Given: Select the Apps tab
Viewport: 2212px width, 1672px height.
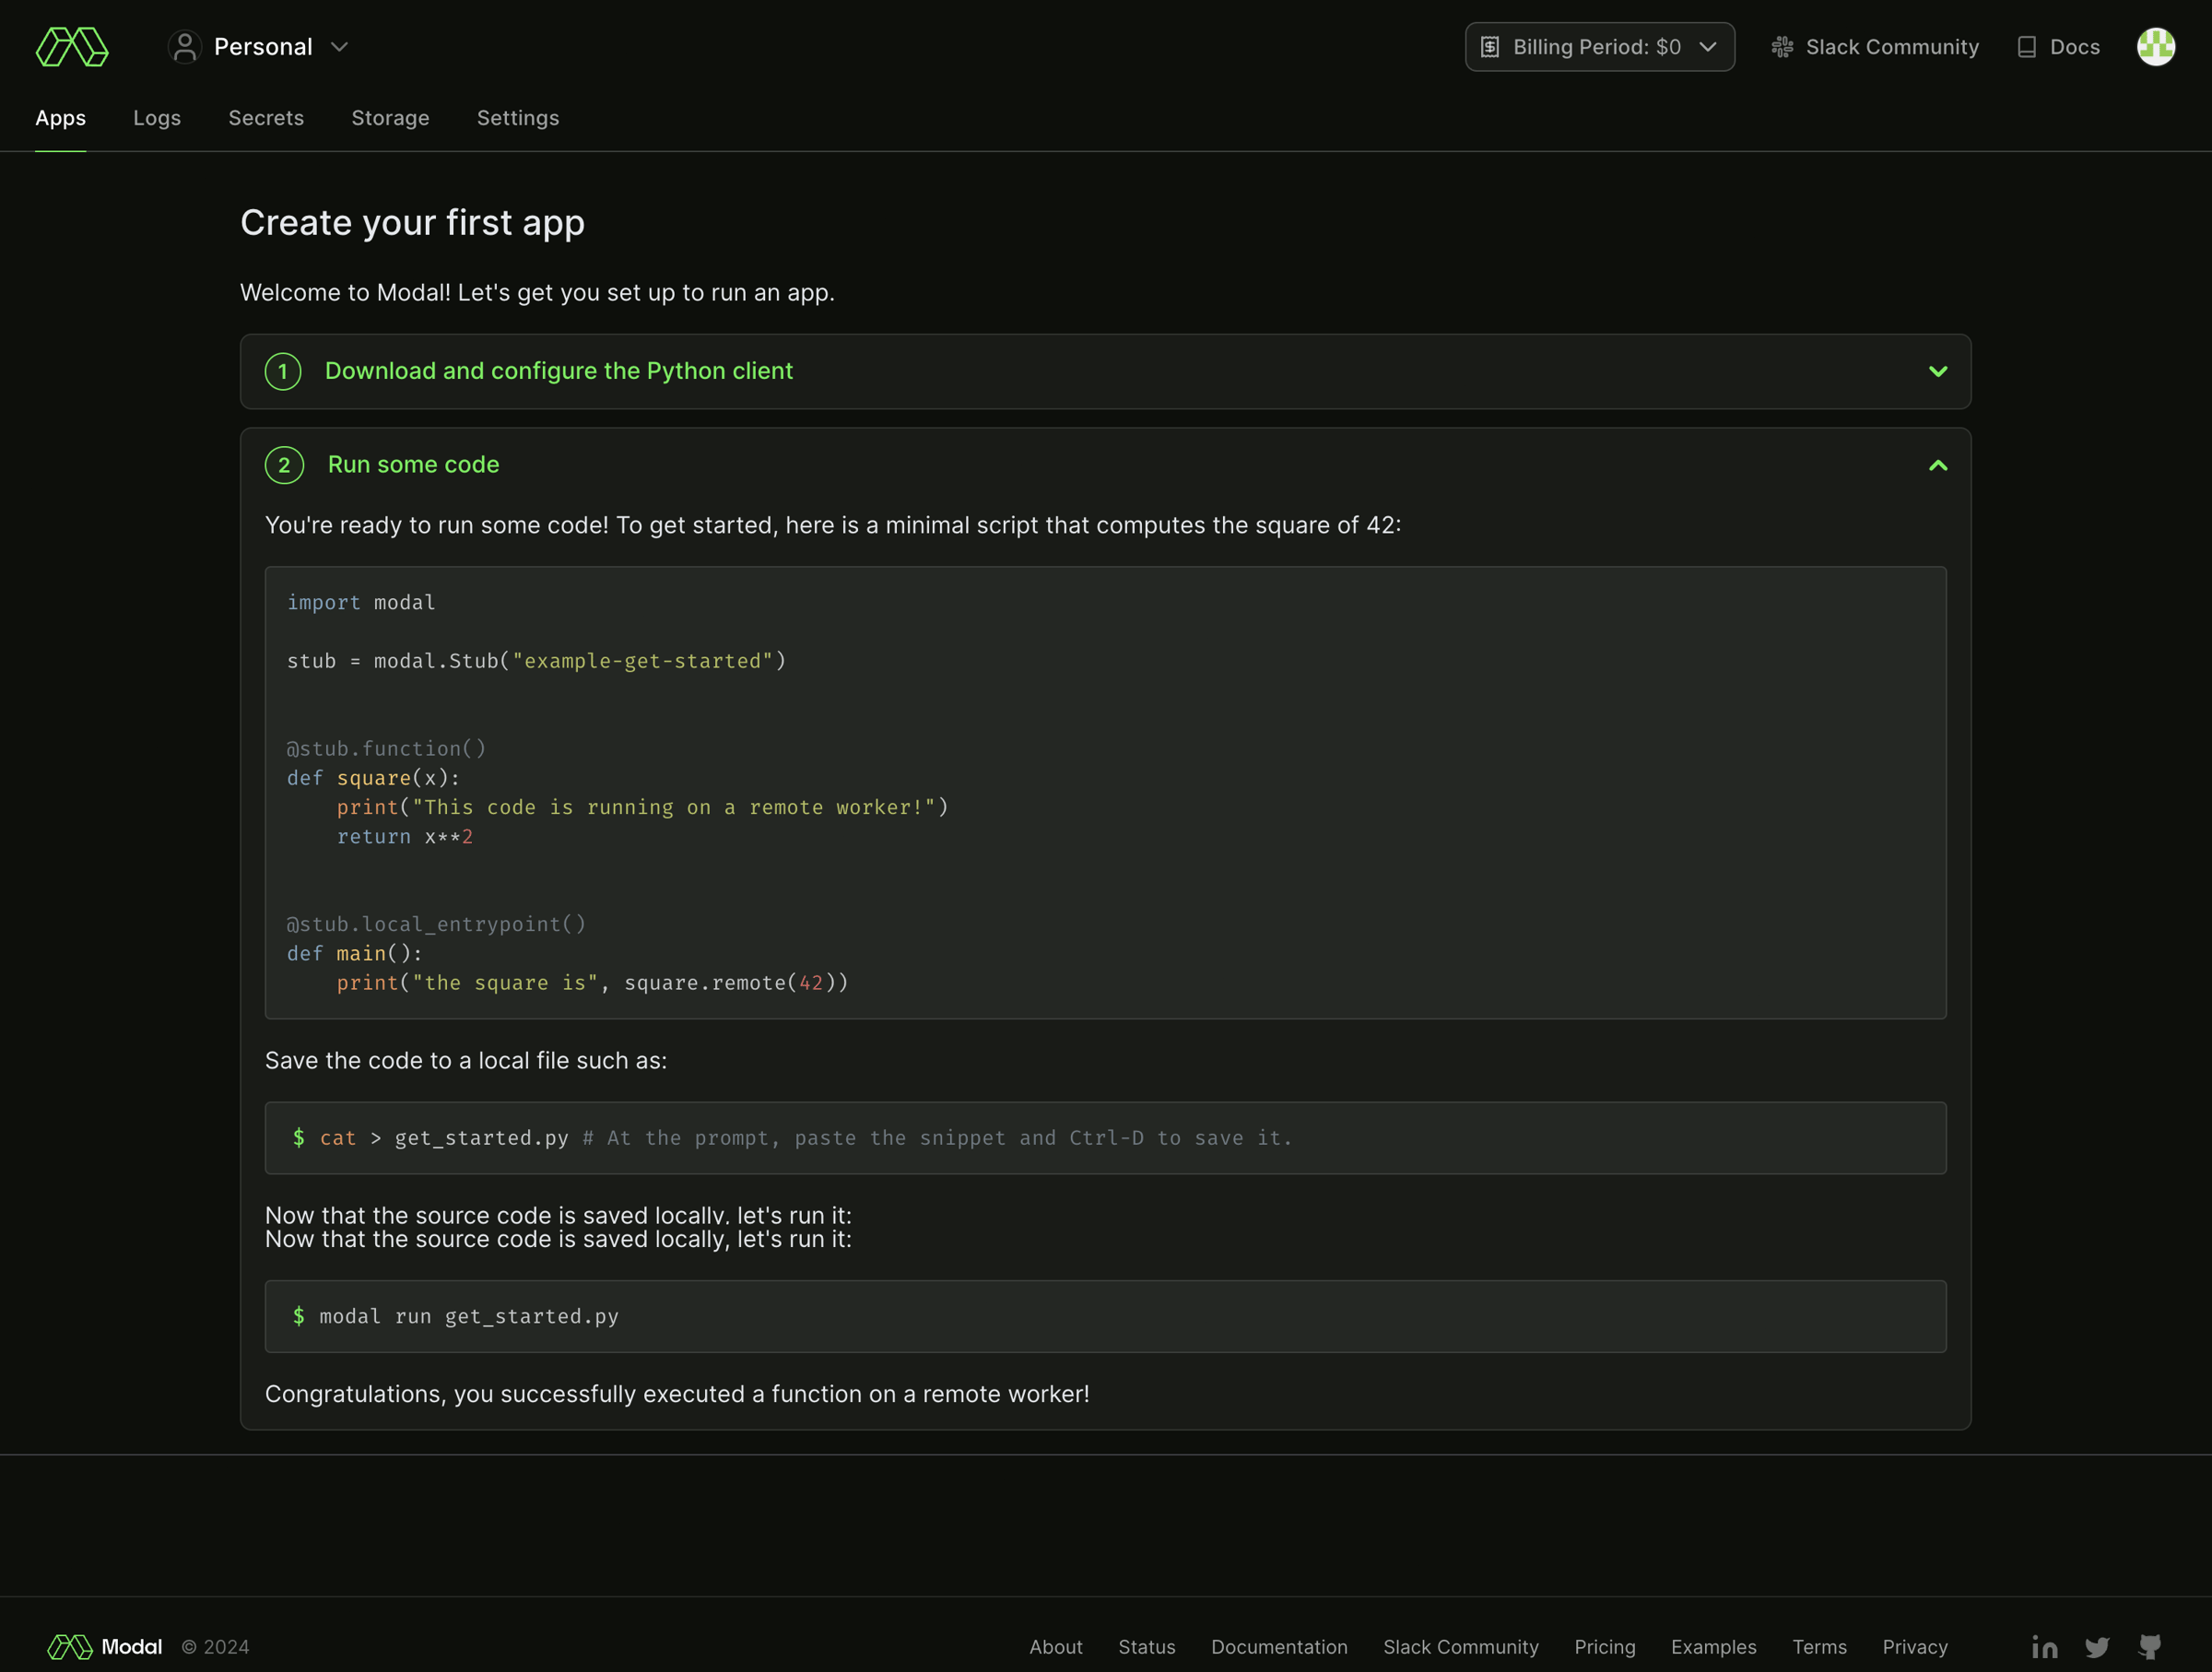Looking at the screenshot, I should [x=60, y=118].
